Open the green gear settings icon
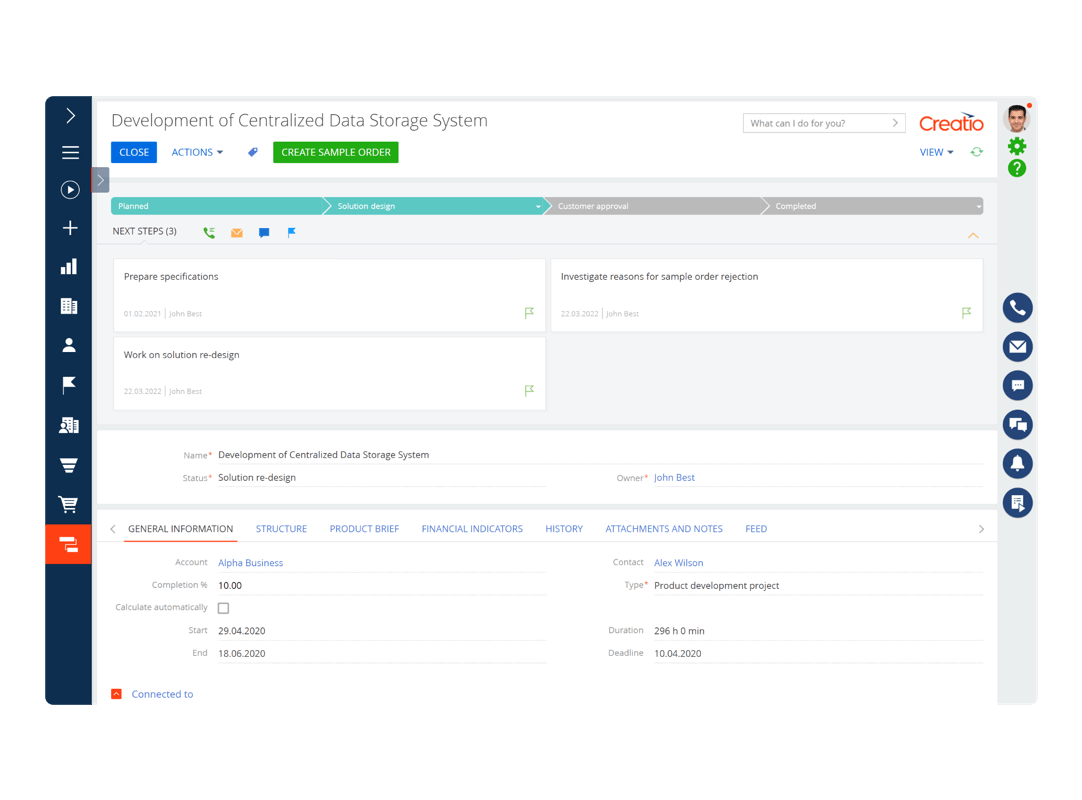 pyautogui.click(x=1016, y=146)
